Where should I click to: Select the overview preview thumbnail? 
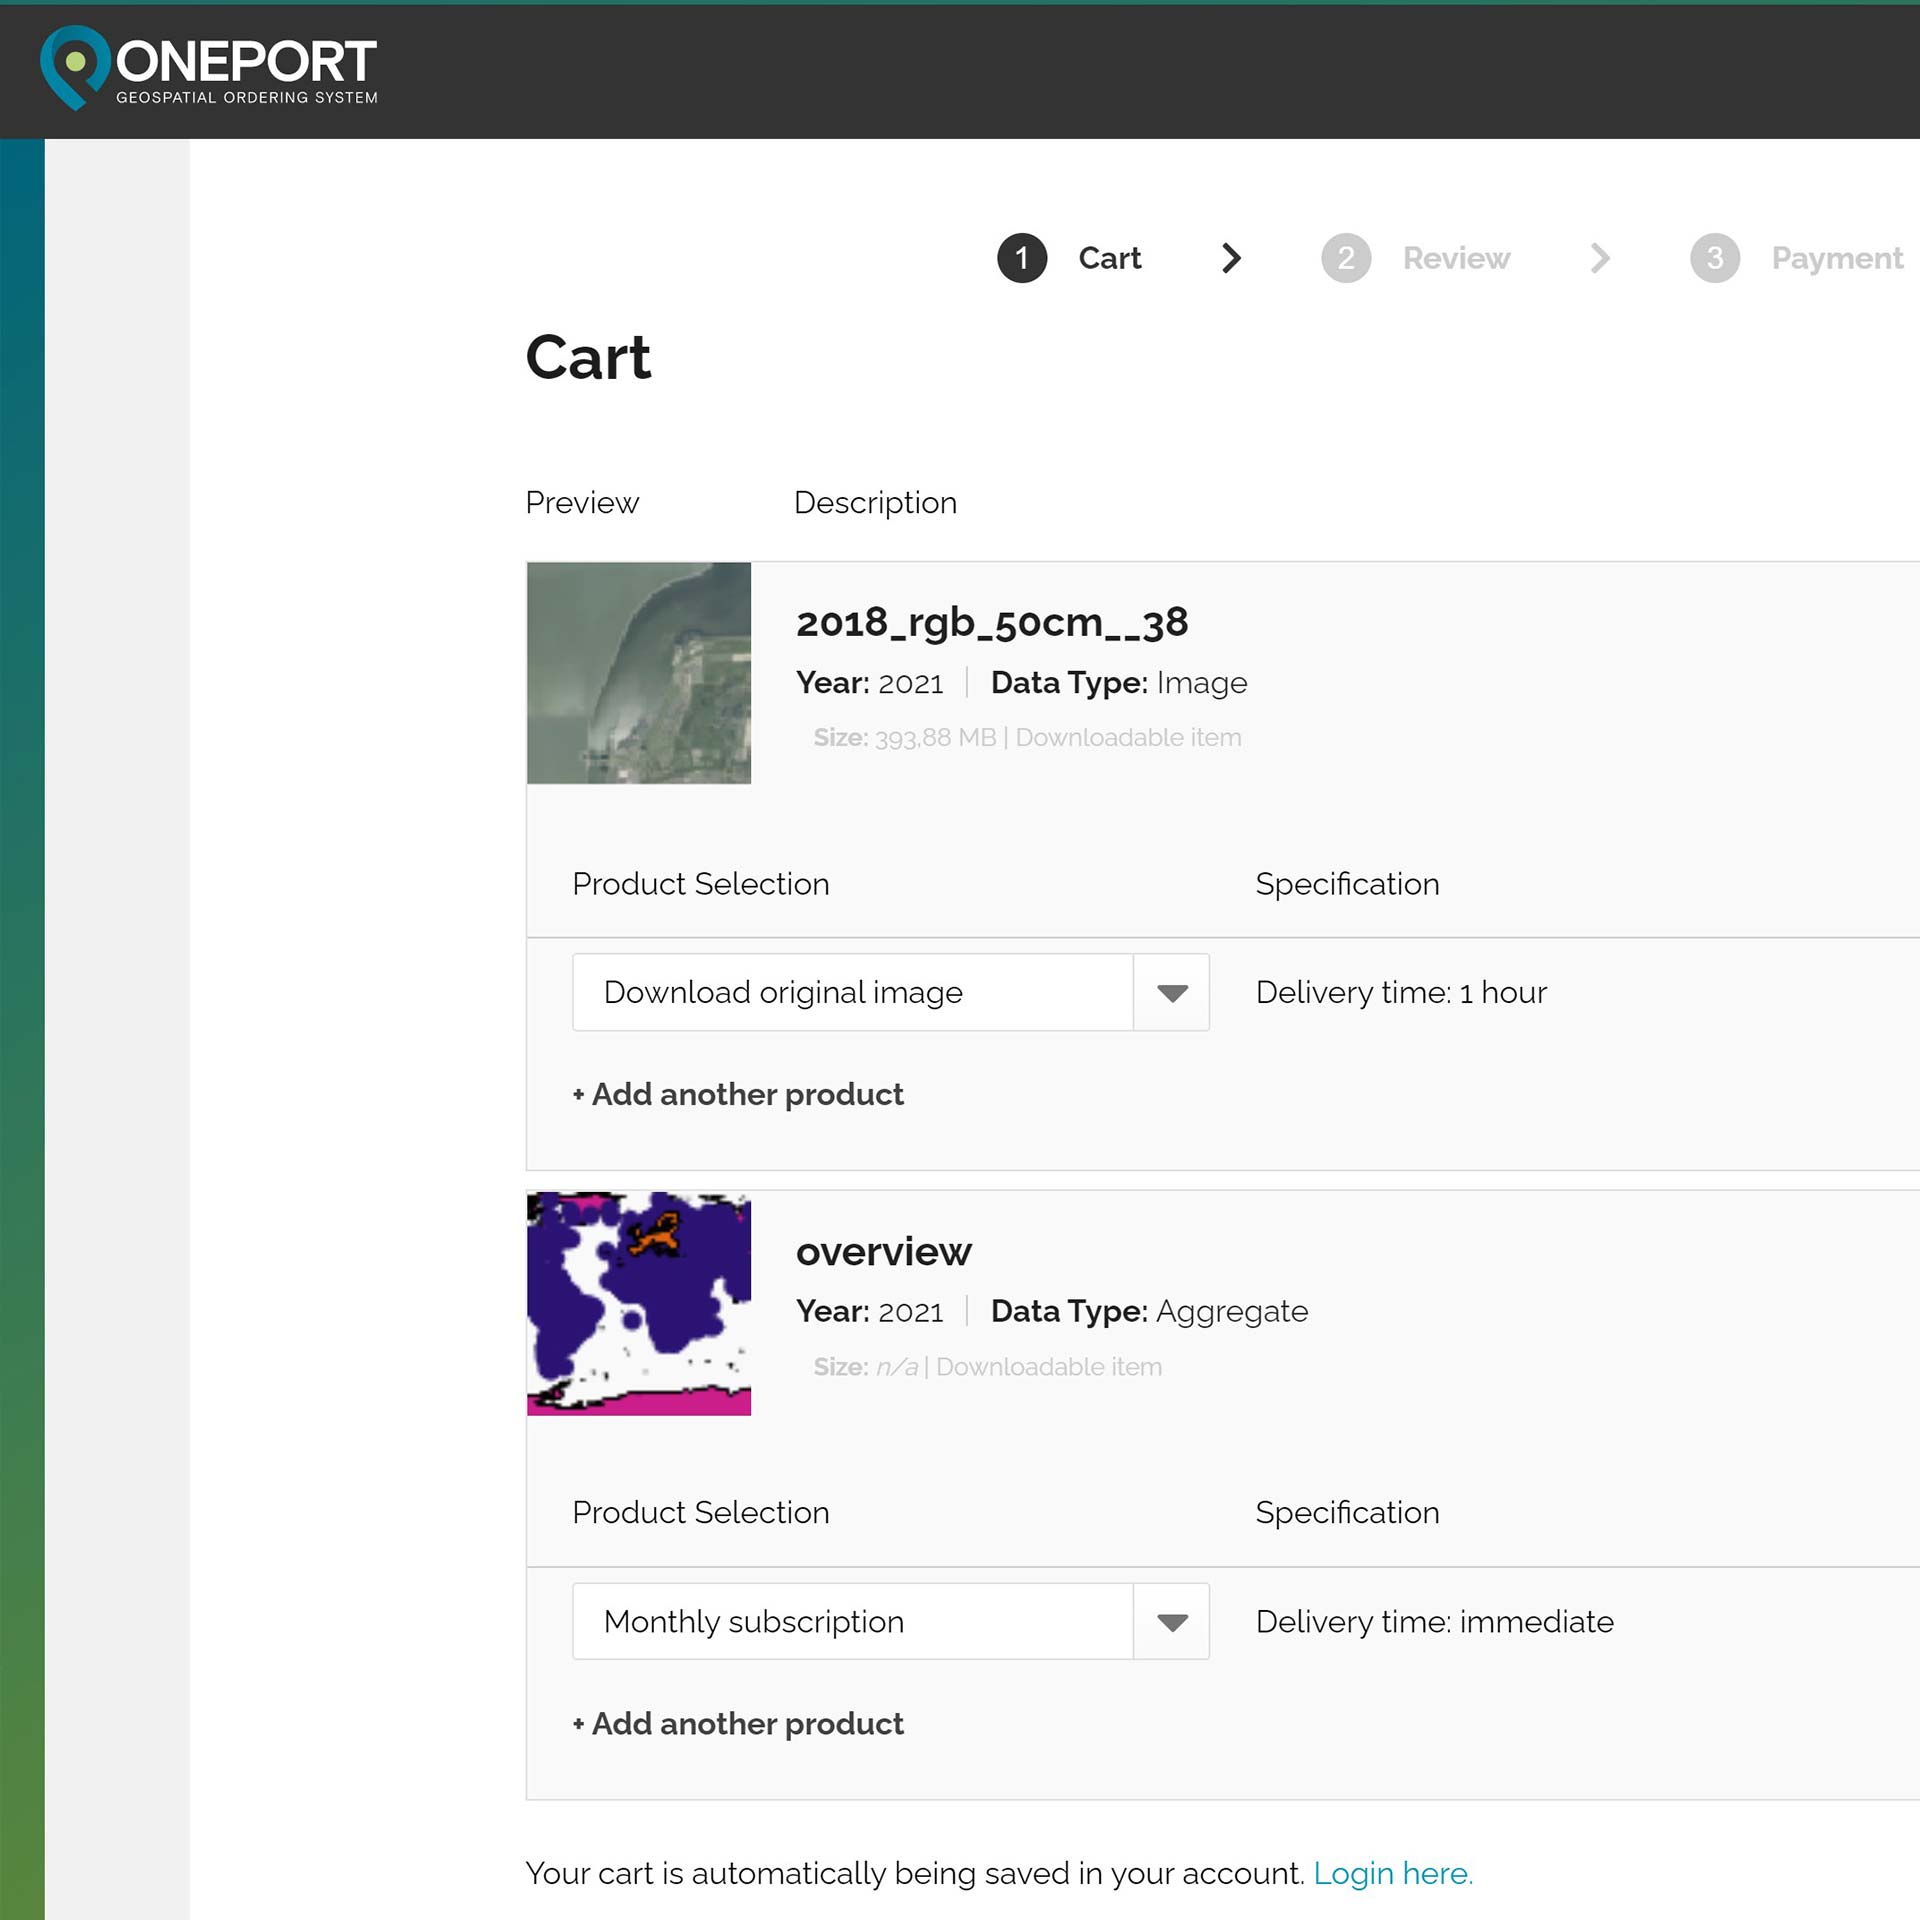(639, 1303)
